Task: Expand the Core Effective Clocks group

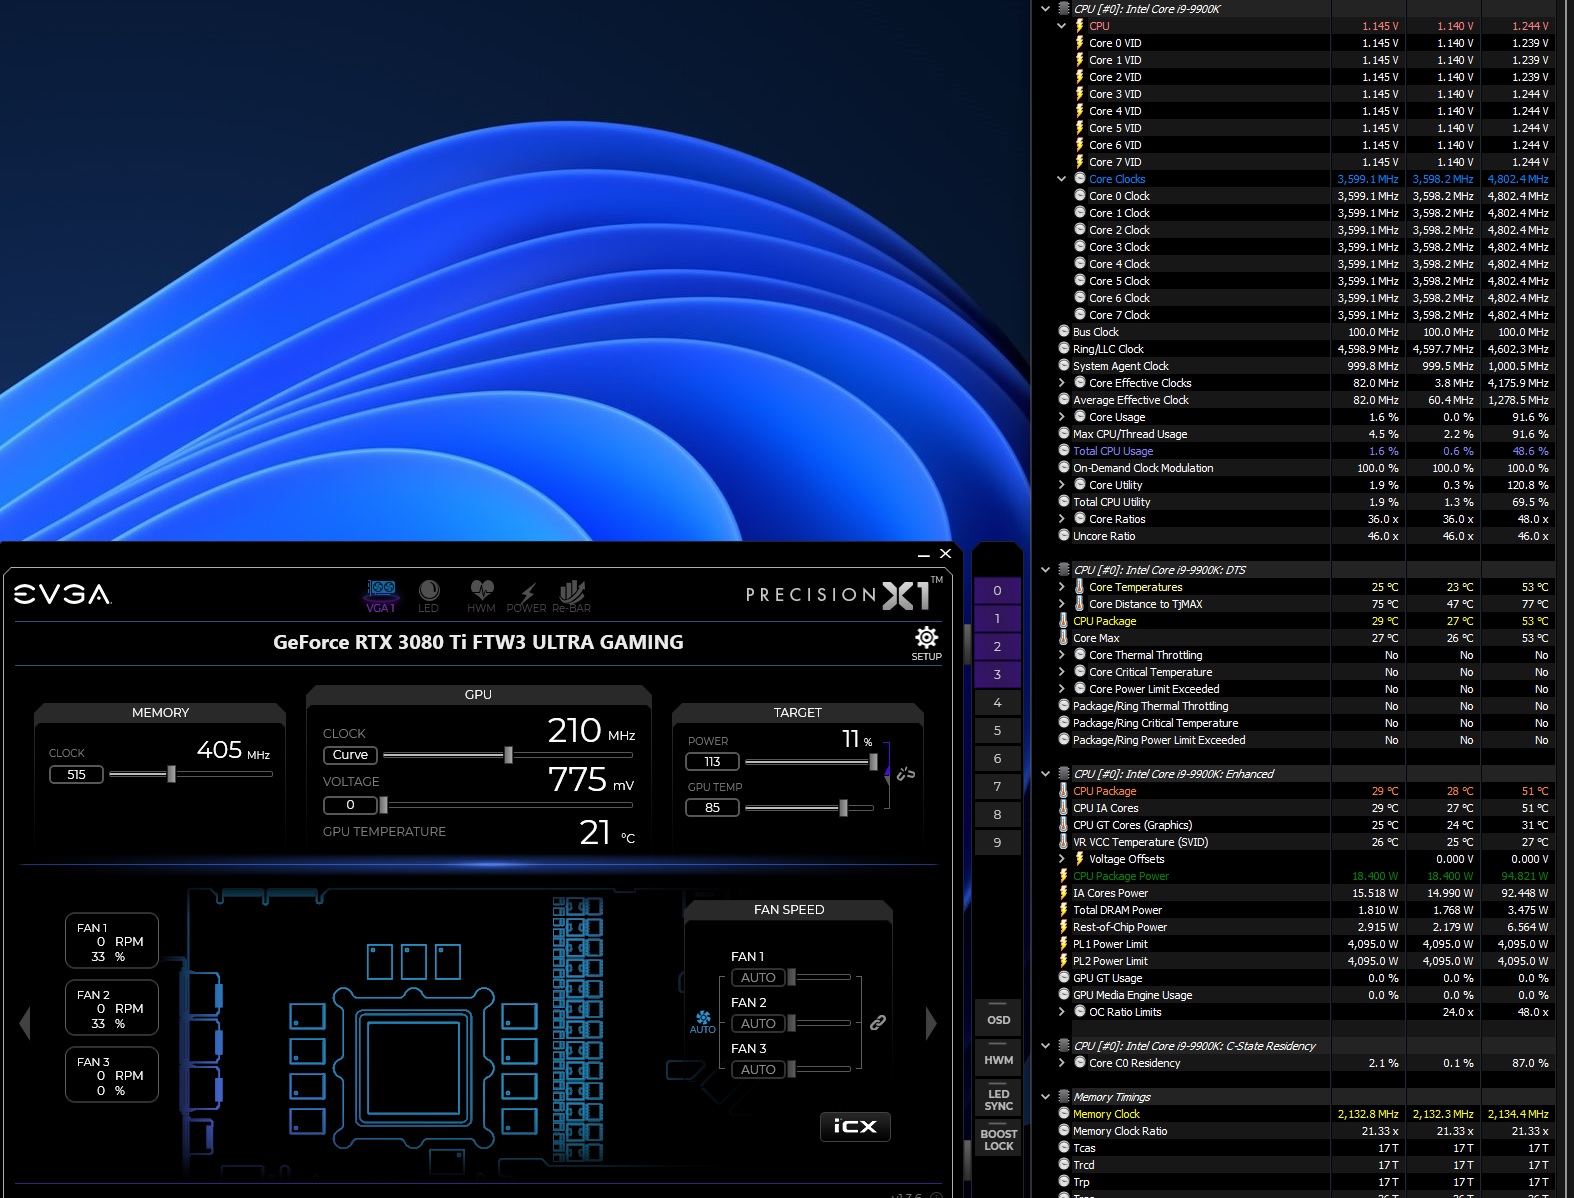Action: [x=1062, y=382]
